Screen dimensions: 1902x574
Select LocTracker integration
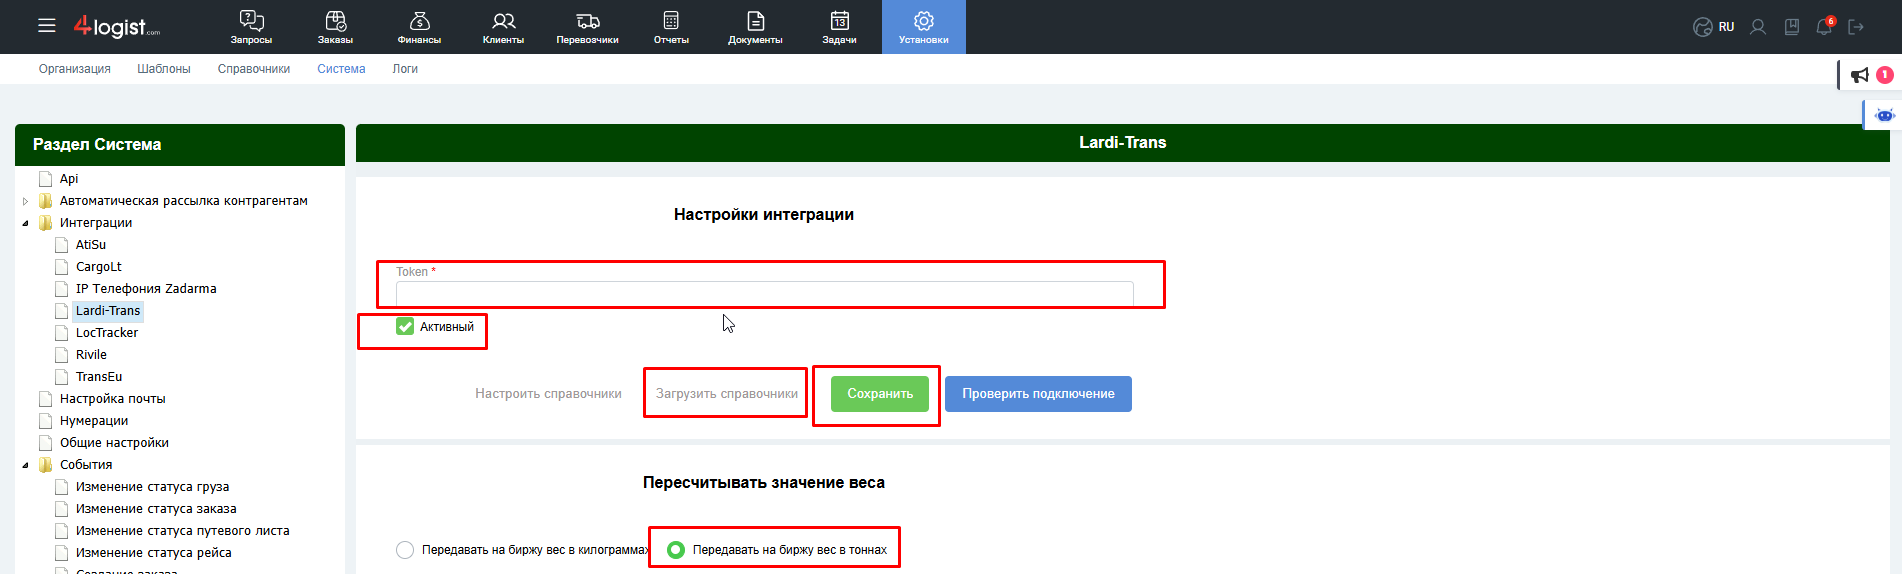point(107,333)
